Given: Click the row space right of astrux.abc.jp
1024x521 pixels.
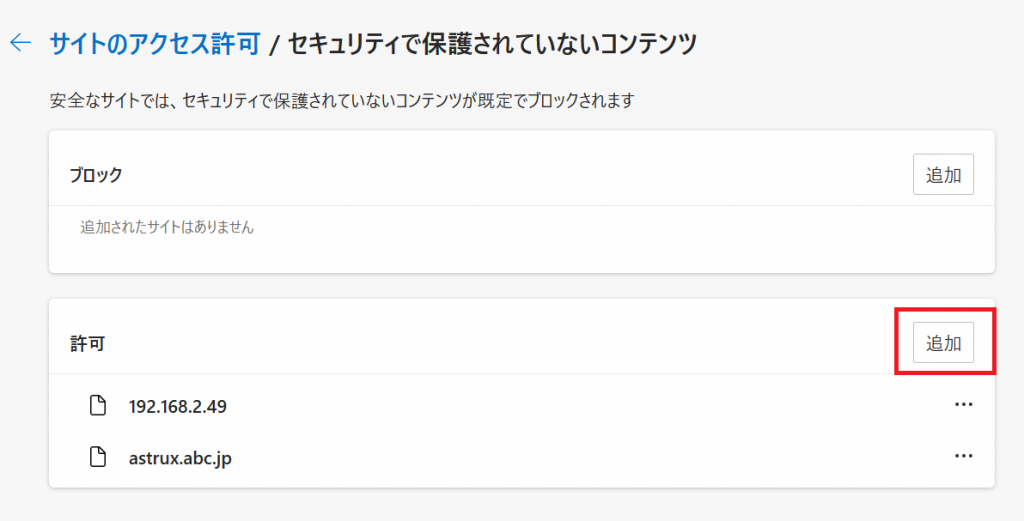Looking at the screenshot, I should tap(588, 457).
